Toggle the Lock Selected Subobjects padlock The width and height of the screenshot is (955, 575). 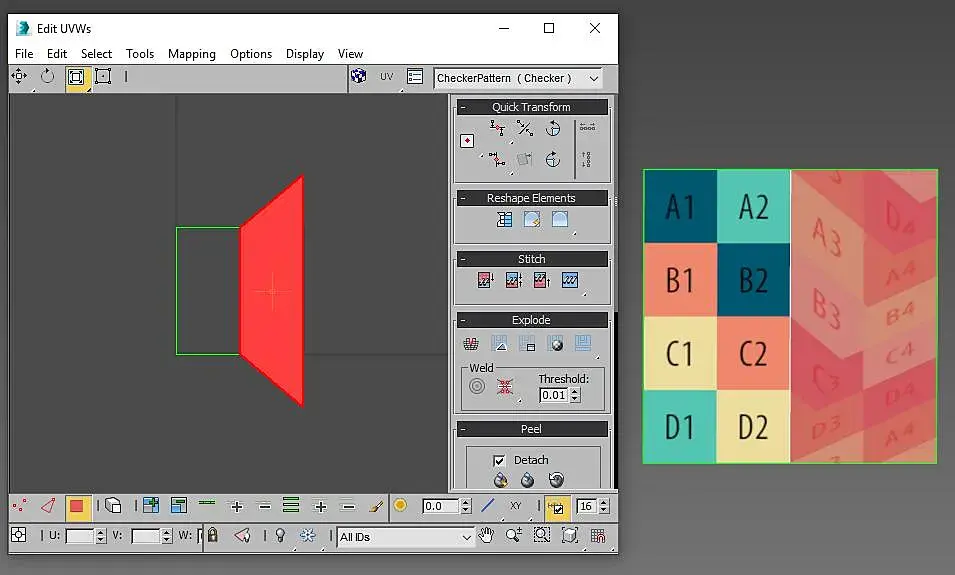[x=213, y=535]
